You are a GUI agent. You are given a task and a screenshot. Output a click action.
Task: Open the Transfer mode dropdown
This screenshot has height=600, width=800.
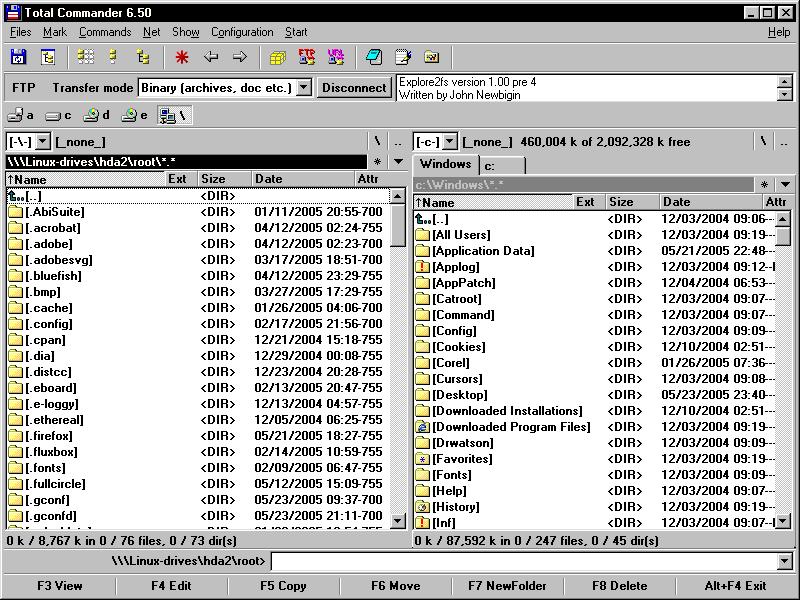(304, 88)
